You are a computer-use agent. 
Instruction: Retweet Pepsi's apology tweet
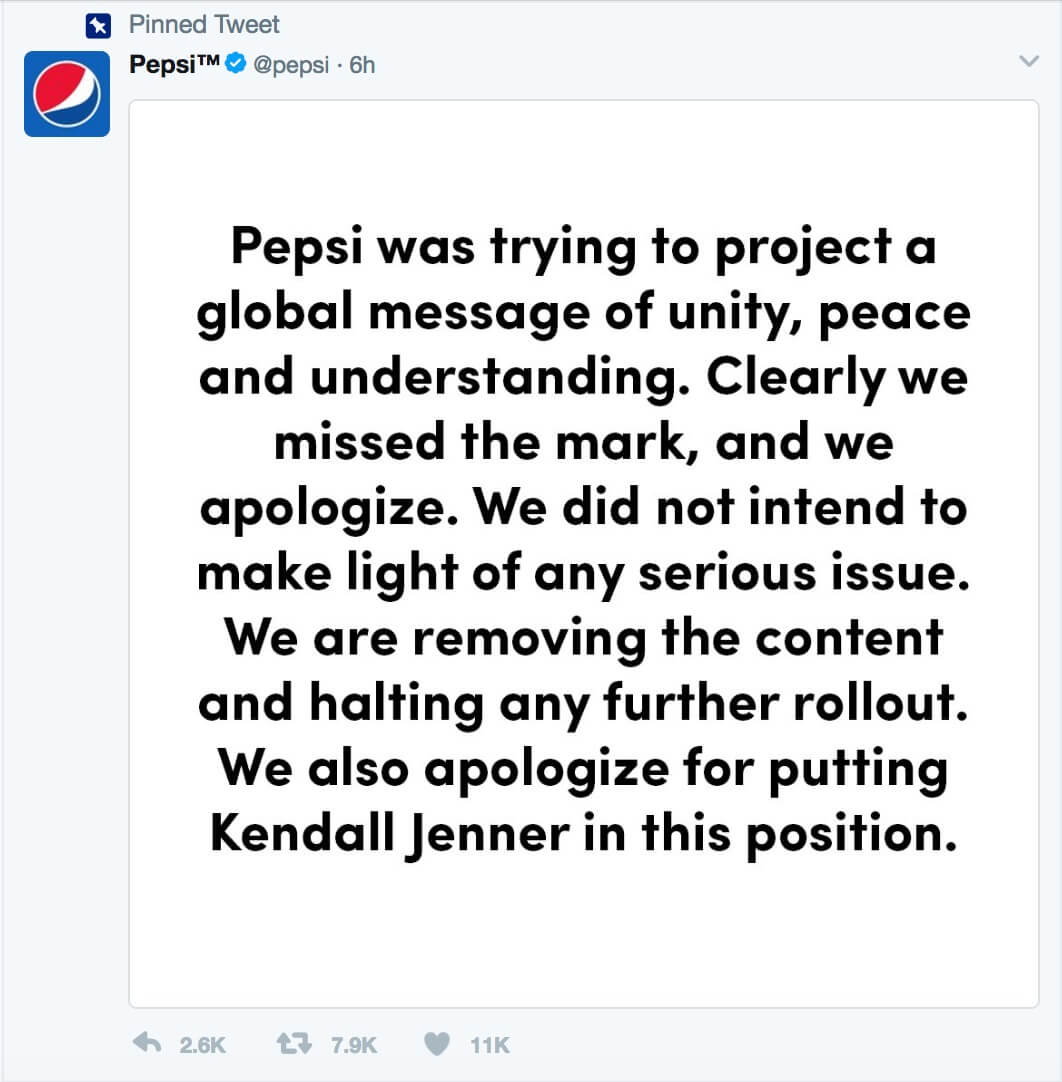click(x=294, y=1043)
